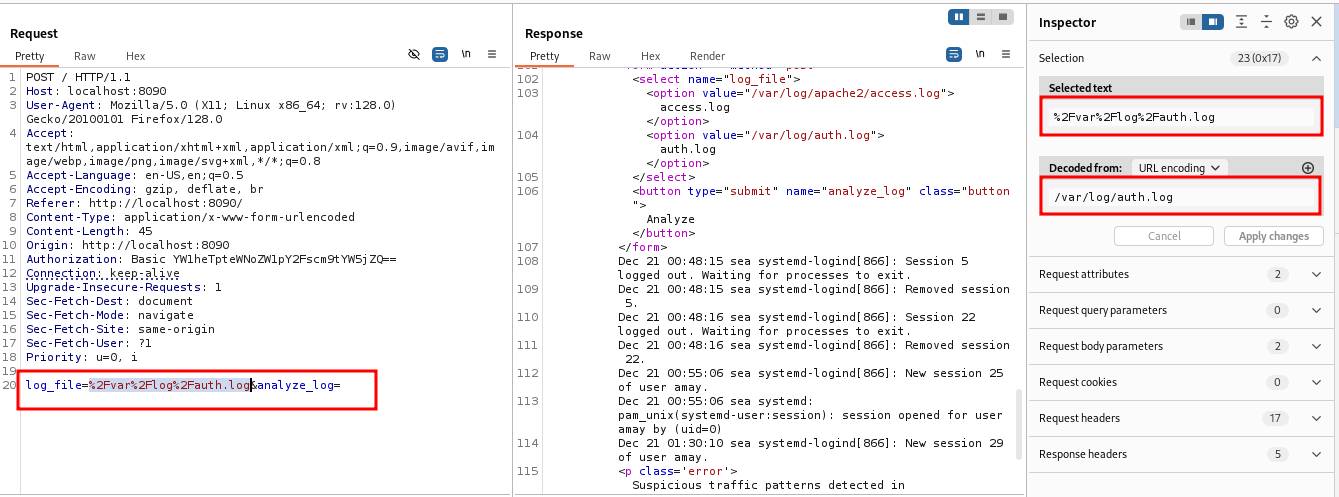Click the Apply changes button
Image resolution: width=1339 pixels, height=497 pixels.
[x=1273, y=237]
